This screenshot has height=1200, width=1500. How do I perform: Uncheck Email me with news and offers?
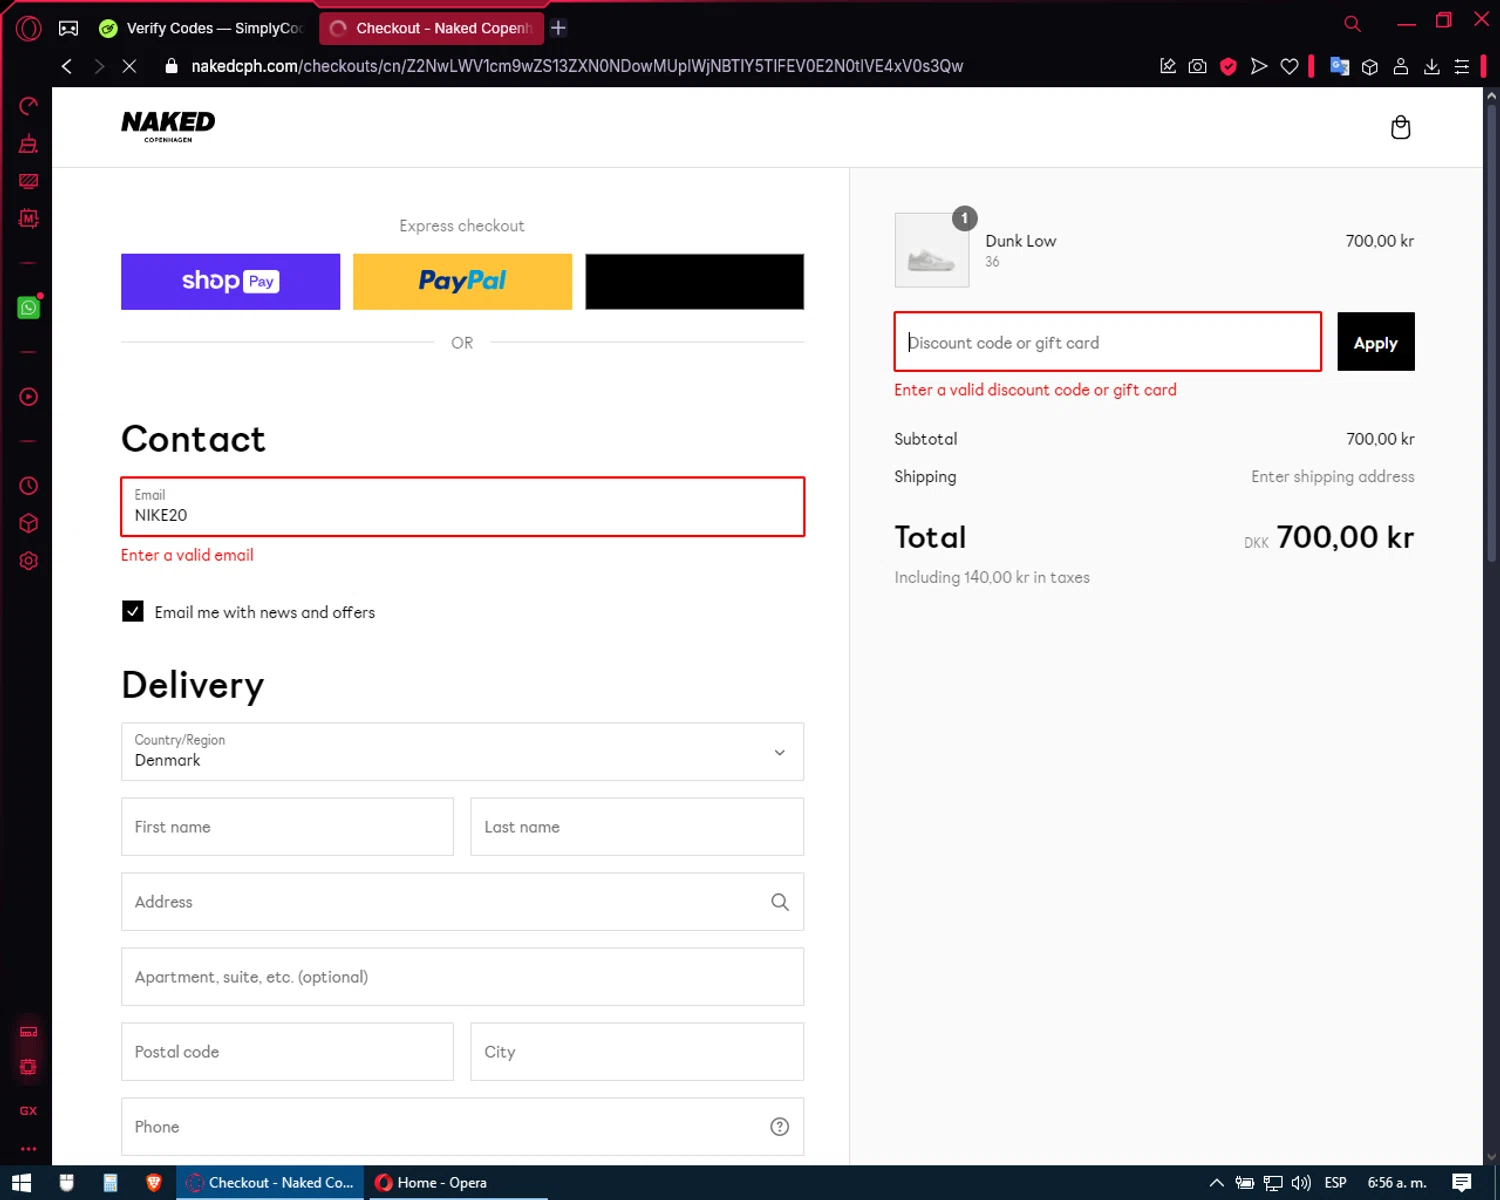click(132, 611)
